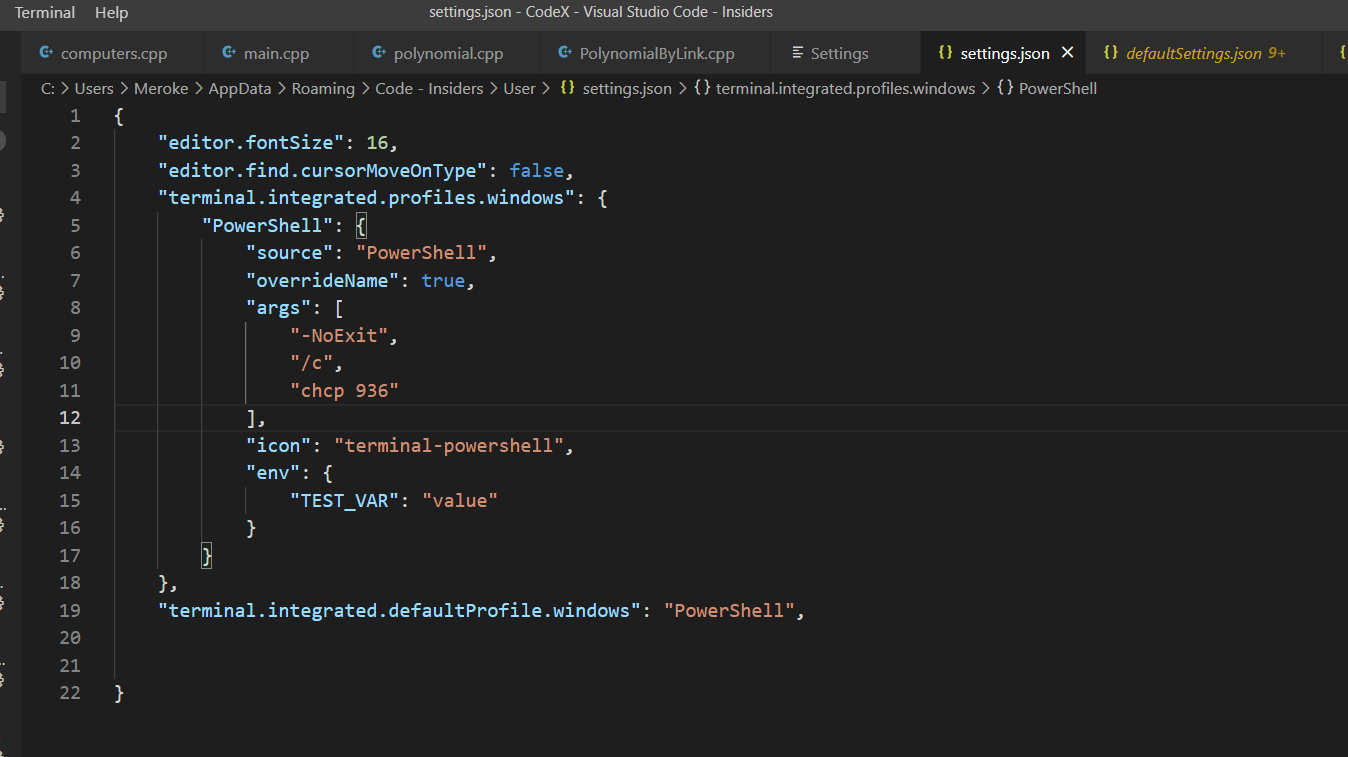The width and height of the screenshot is (1348, 757).
Task: Click the 9+ badge on defaultSettings.json tab
Action: (1277, 53)
